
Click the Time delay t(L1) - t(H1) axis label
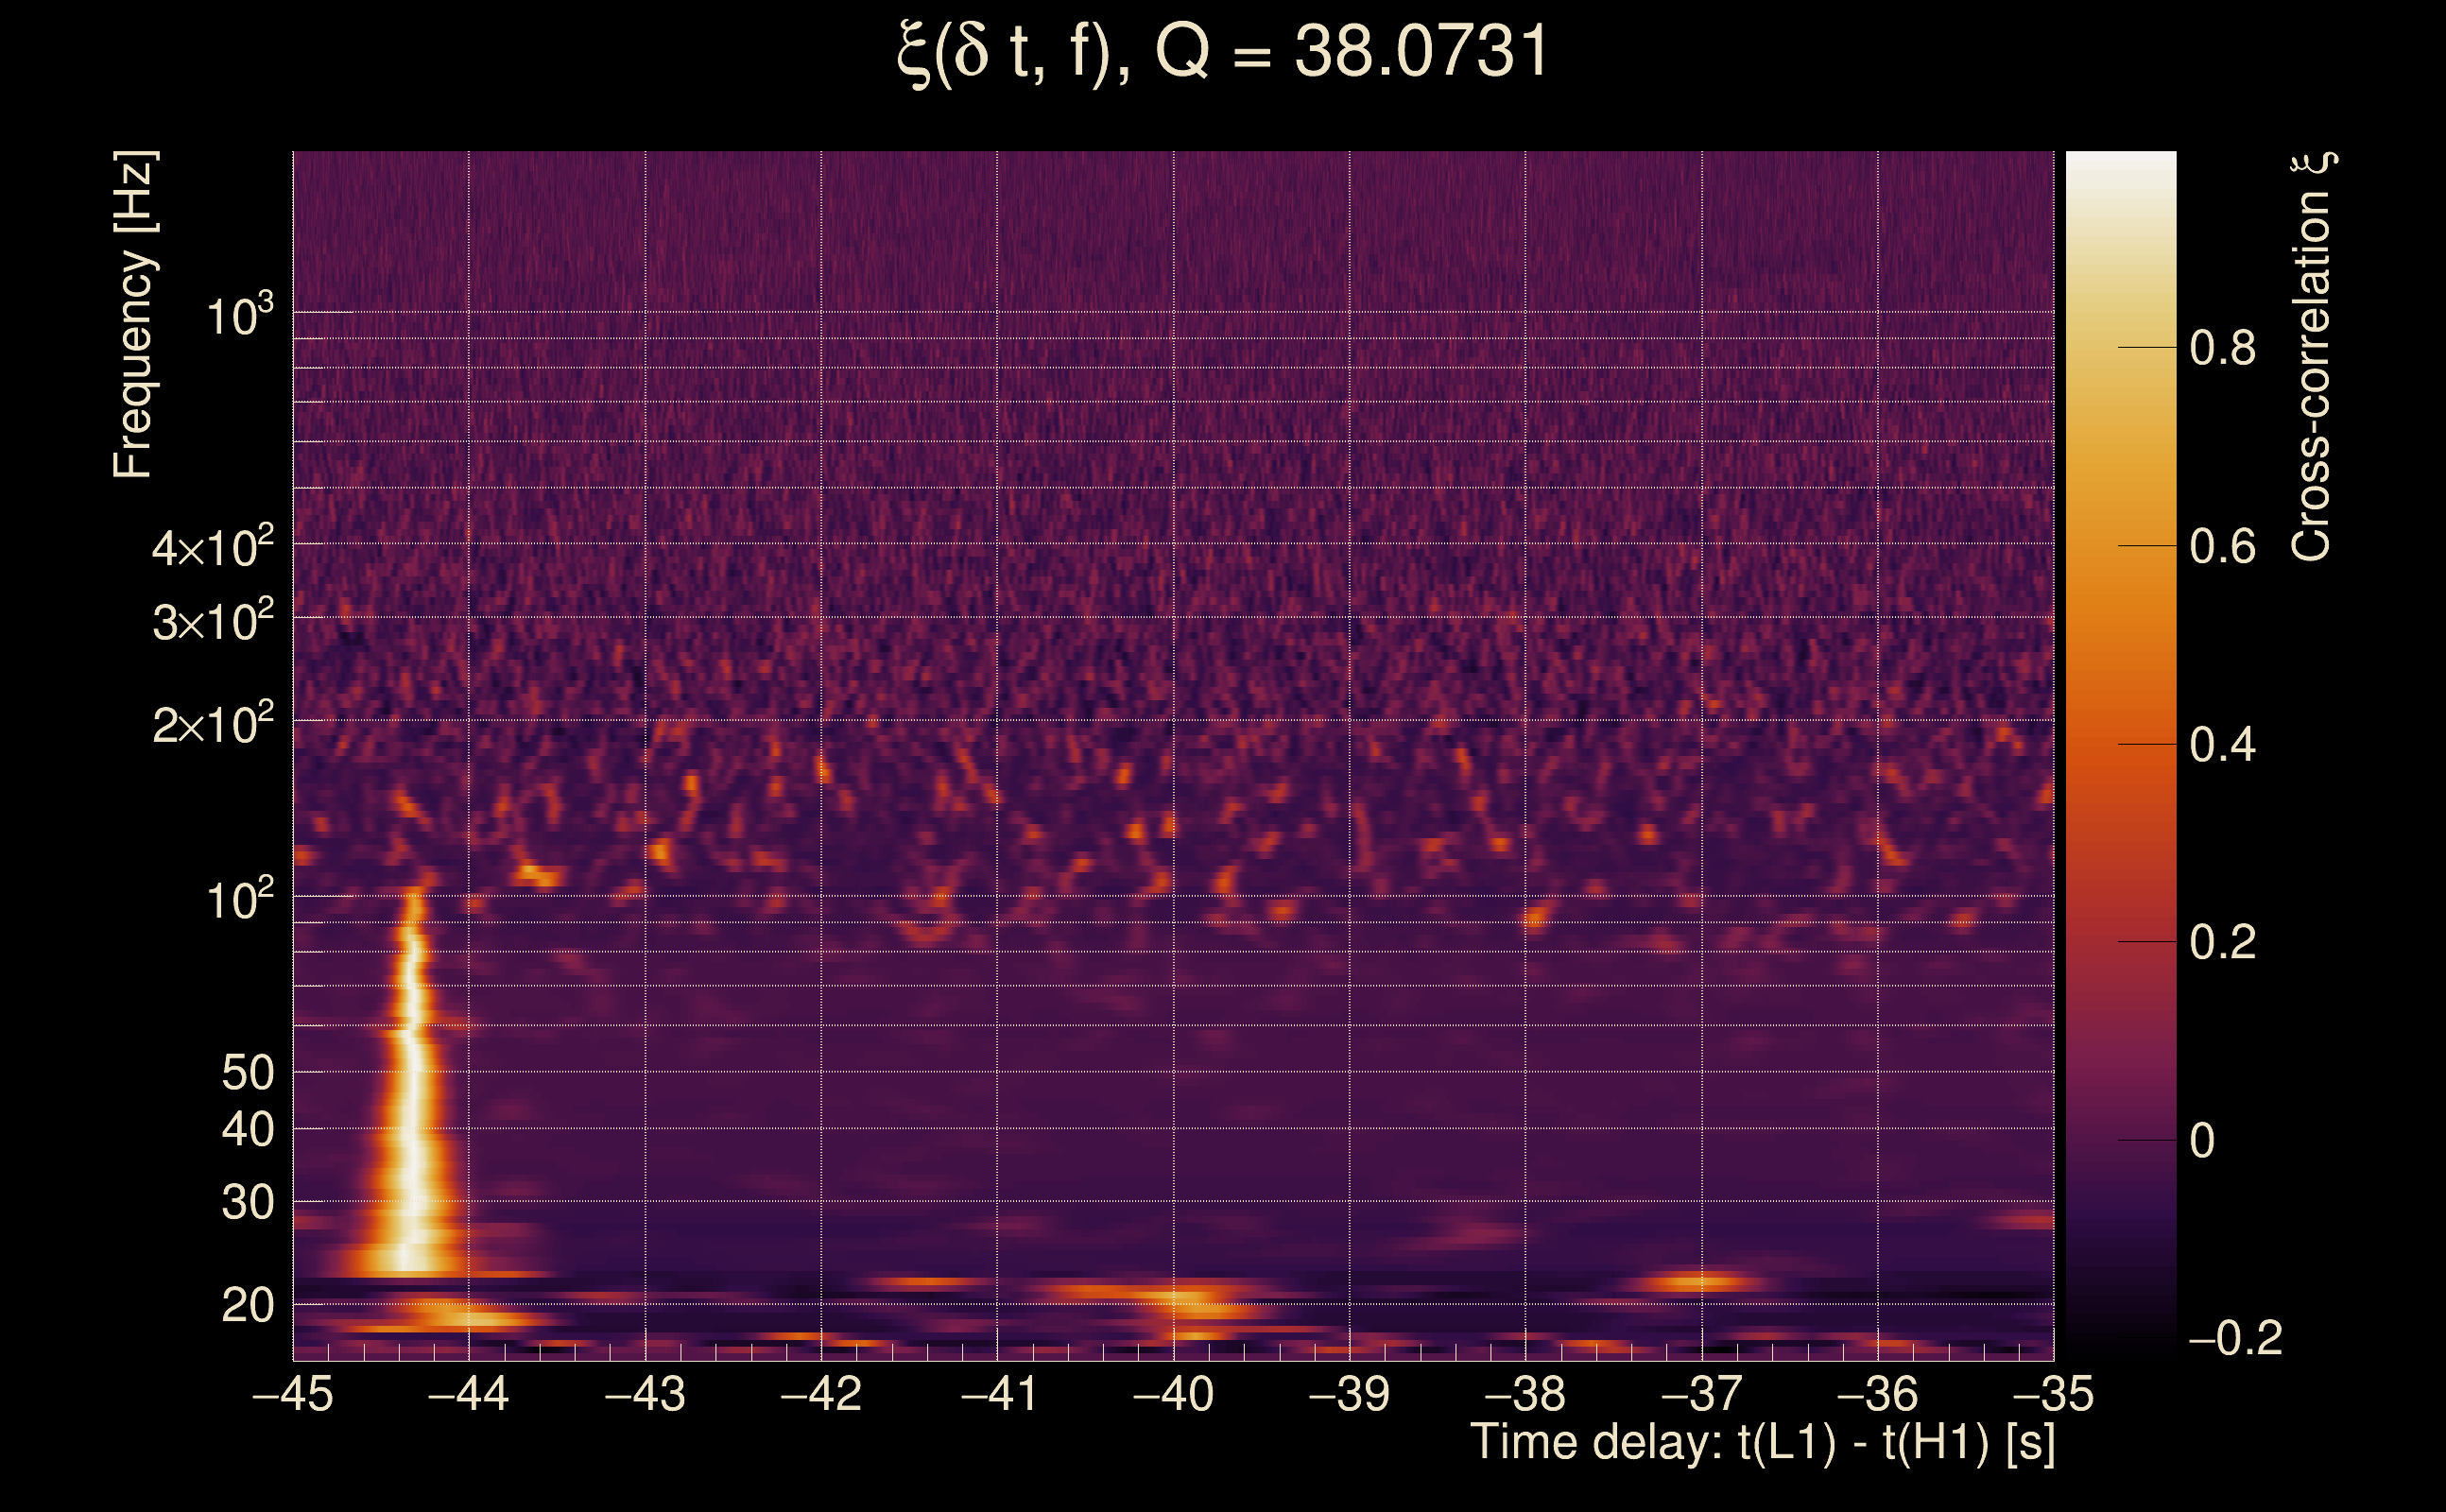(1762, 1443)
